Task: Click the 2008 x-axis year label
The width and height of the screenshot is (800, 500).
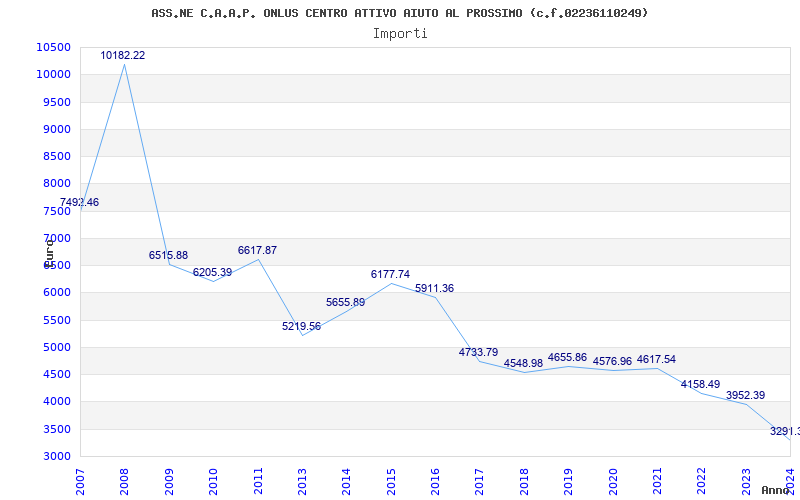Action: (125, 481)
